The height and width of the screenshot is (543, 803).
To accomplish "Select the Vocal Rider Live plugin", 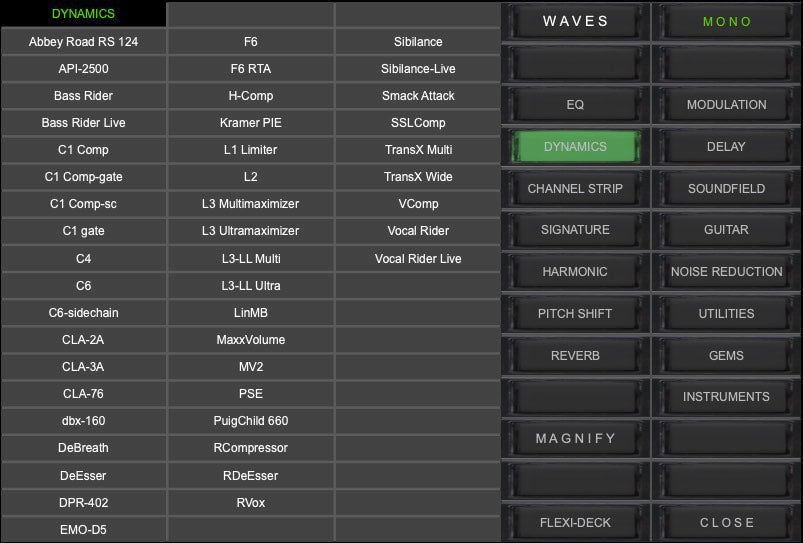I will 418,259.
